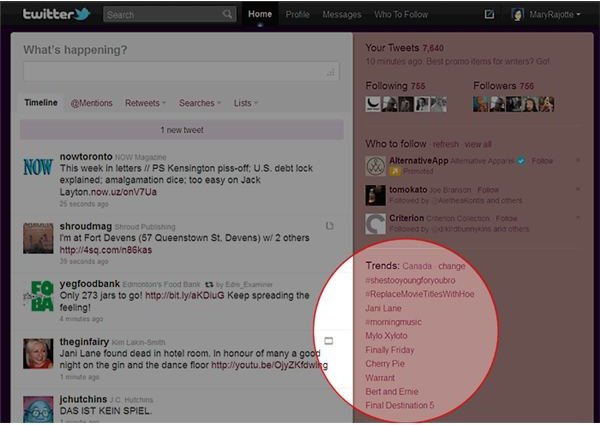Click Your Tweets 7,640 heading
This screenshot has width=600, height=425.
404,48
